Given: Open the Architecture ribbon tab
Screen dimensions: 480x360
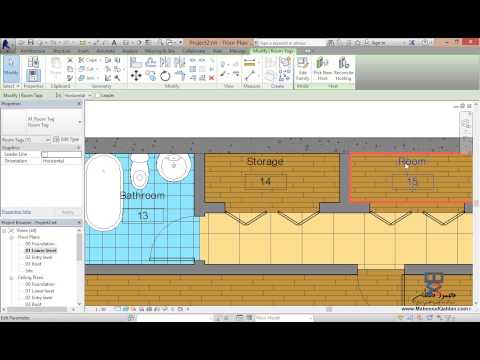Looking at the screenshot, I should pyautogui.click(x=33, y=51).
